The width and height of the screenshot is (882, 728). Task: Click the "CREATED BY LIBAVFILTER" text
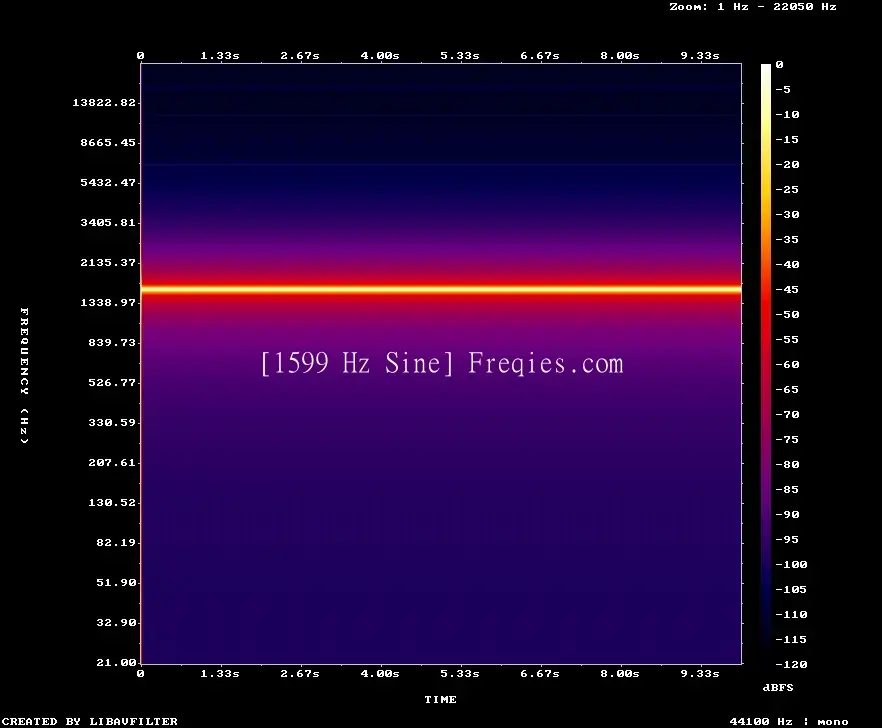click(89, 721)
